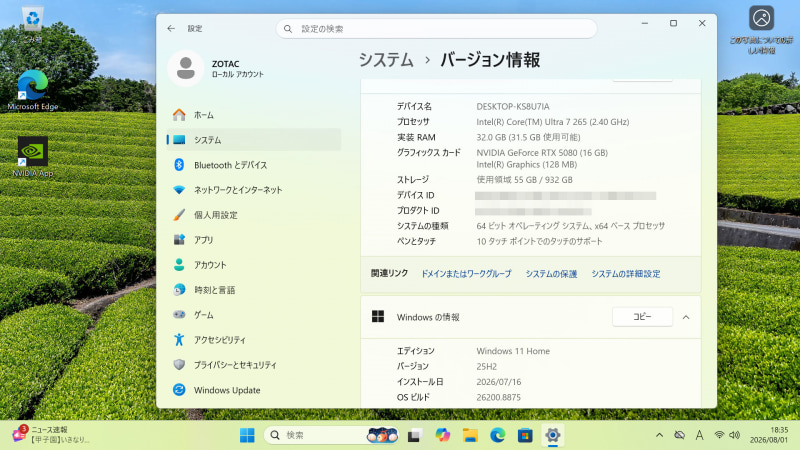The image size is (800, 450).
Task: Collapse the Windows の情報 section
Action: point(686,317)
